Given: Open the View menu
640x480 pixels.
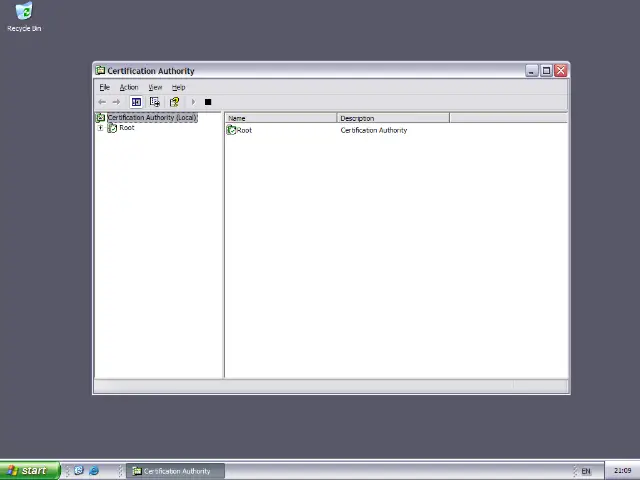Looking at the screenshot, I should click(x=155, y=87).
